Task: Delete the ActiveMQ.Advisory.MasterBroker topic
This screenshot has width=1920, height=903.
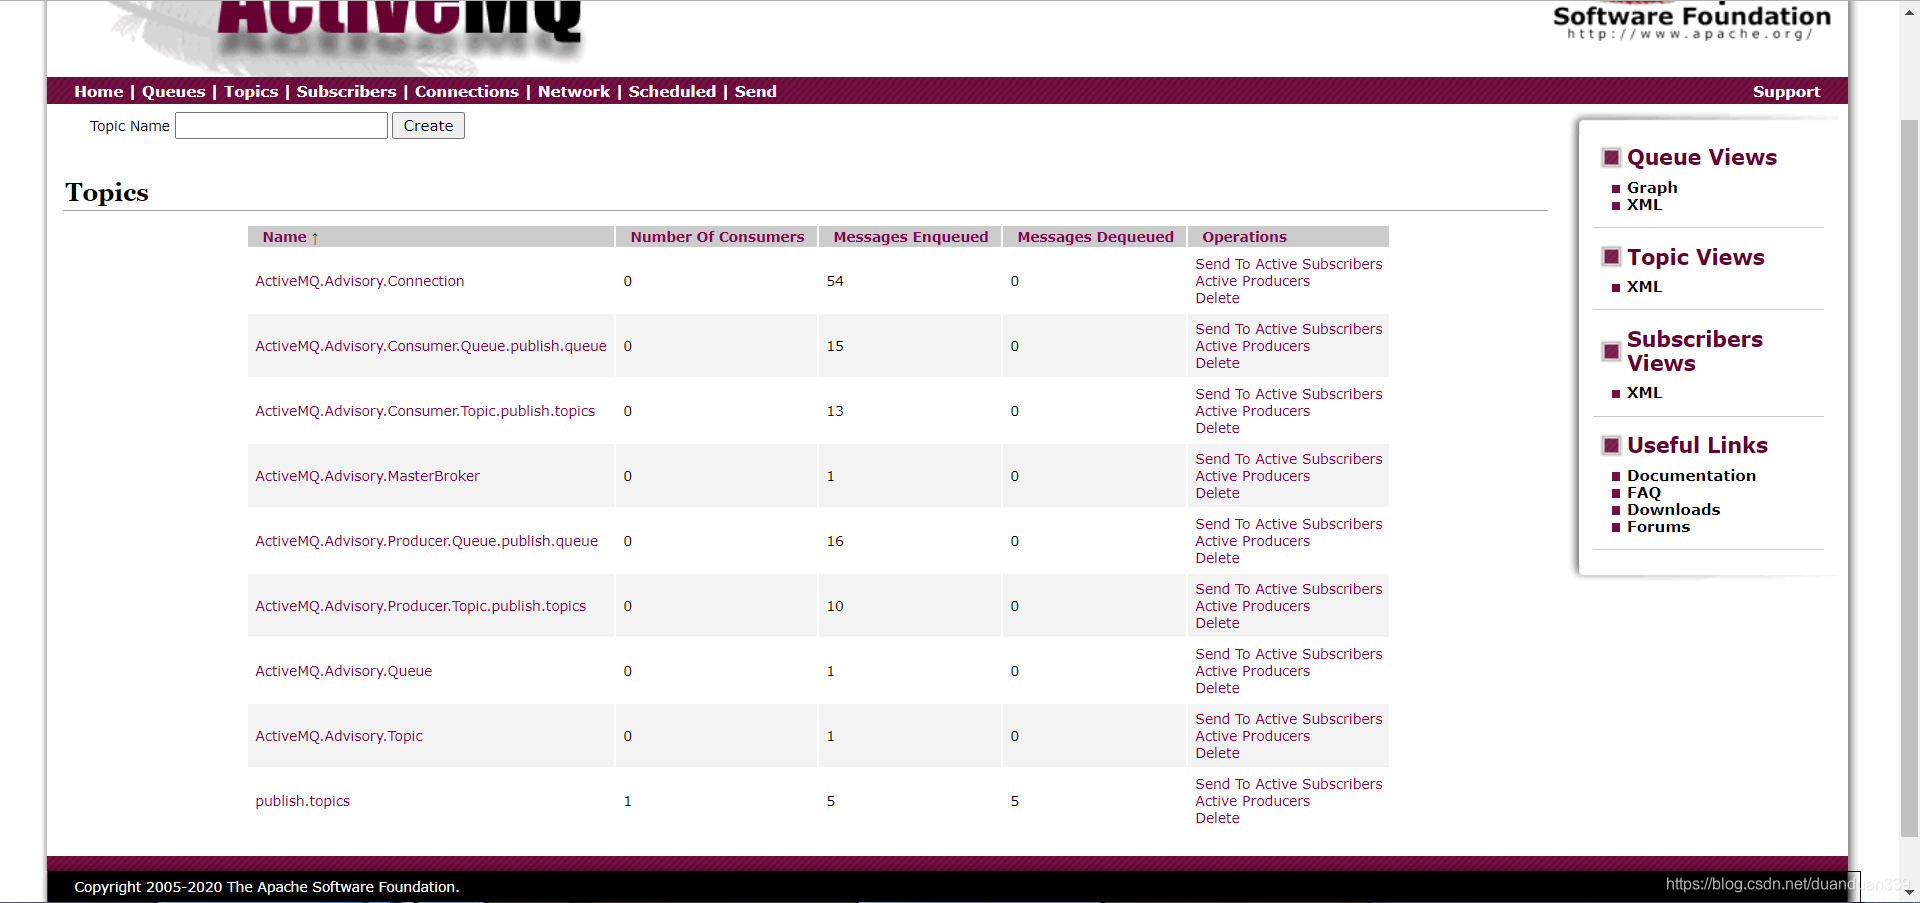Action: (1217, 493)
